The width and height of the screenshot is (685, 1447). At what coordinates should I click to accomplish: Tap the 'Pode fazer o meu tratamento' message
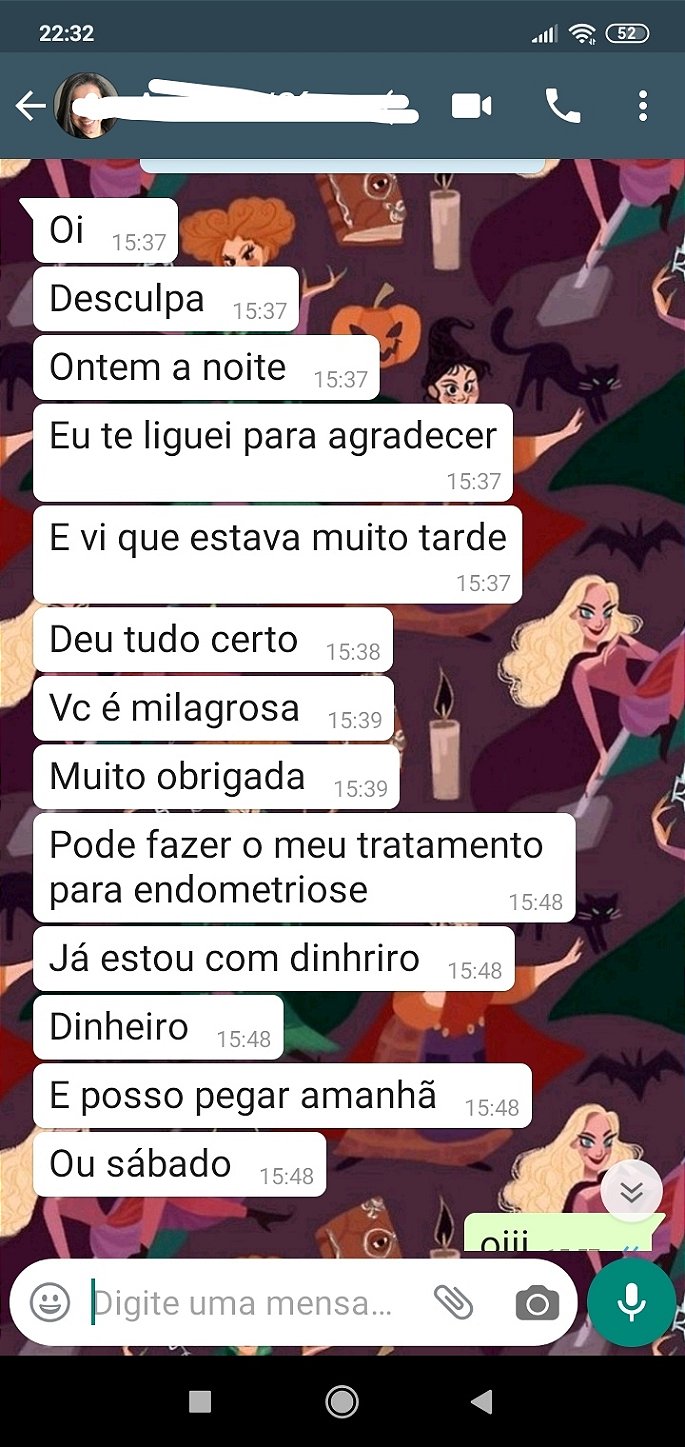[x=304, y=867]
